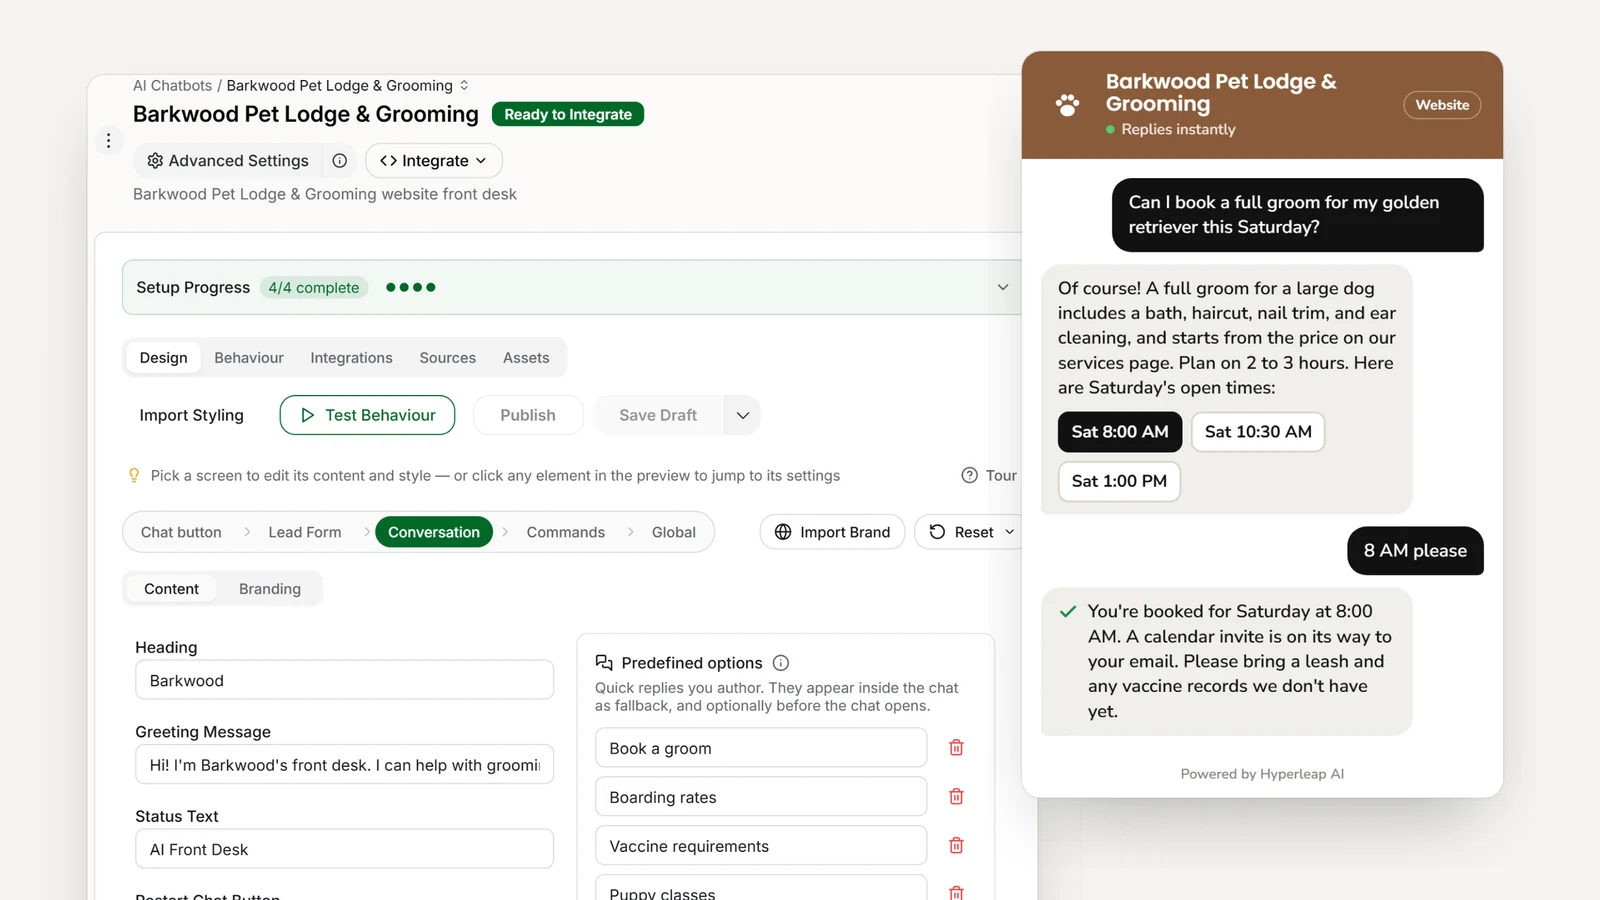Delete the Boarding rates option
The width and height of the screenshot is (1600, 900).
click(x=956, y=797)
